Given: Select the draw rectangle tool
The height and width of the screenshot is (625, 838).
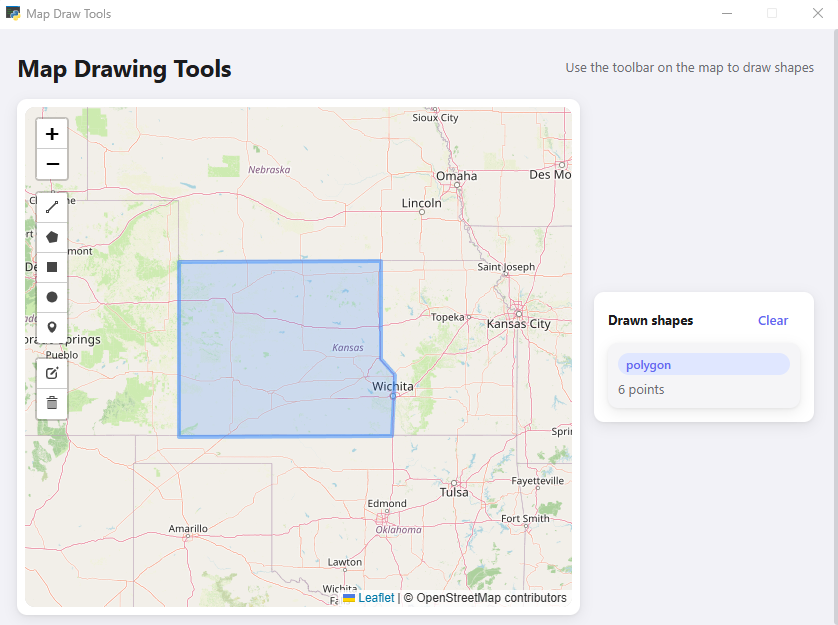Looking at the screenshot, I should [52, 267].
